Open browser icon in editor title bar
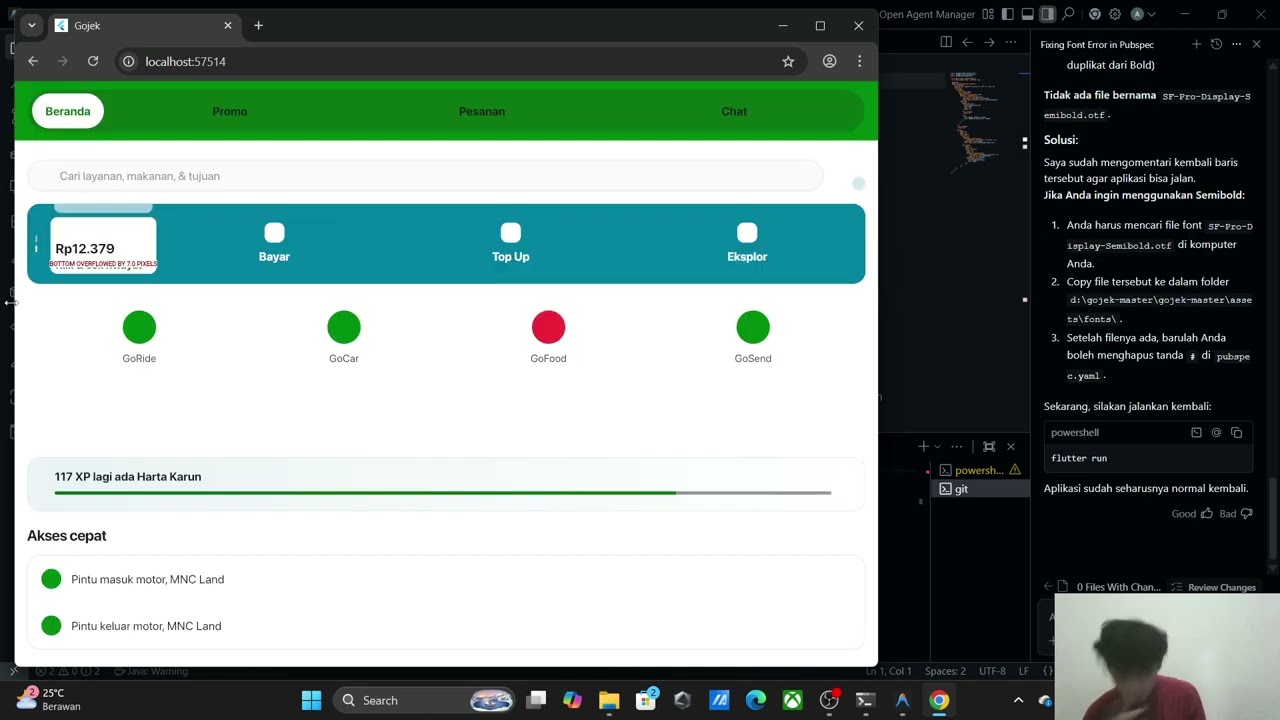 coord(1095,14)
